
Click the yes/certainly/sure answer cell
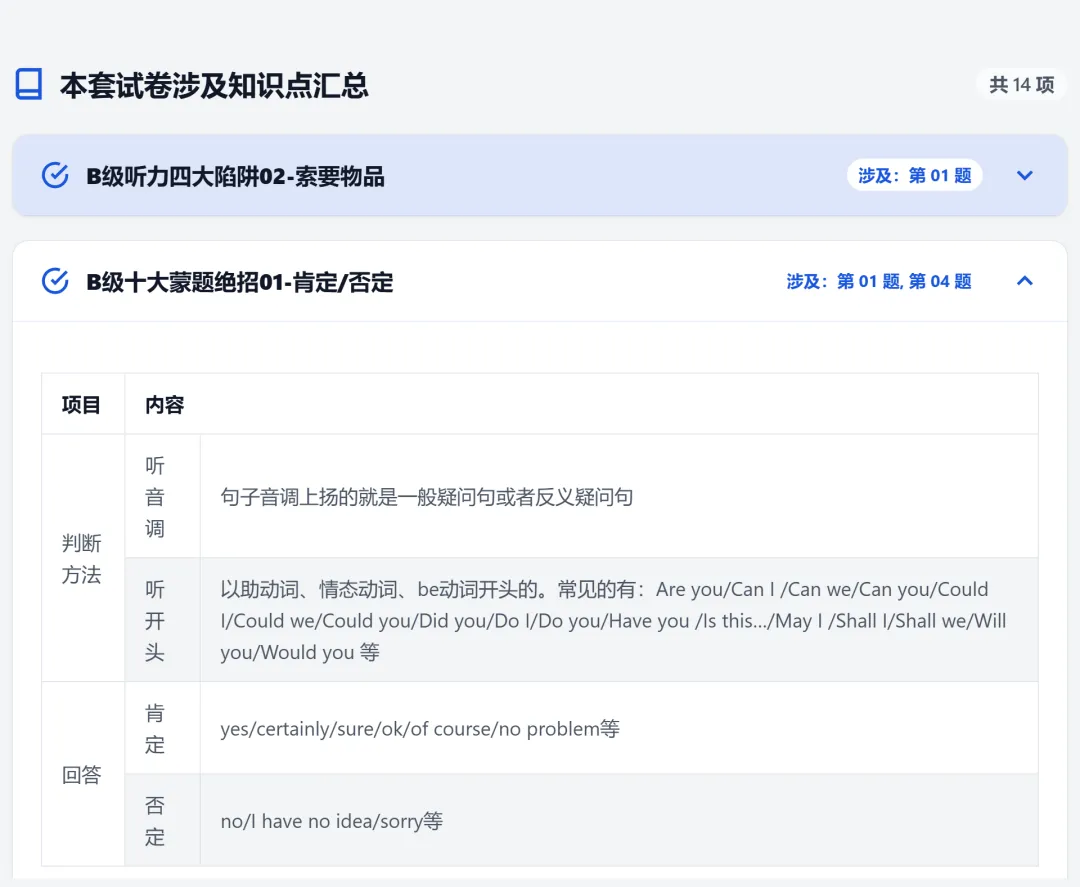point(619,729)
